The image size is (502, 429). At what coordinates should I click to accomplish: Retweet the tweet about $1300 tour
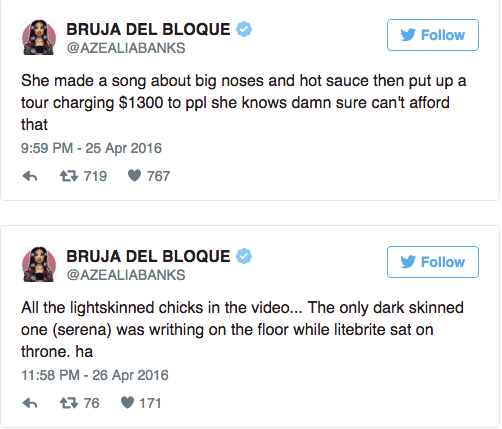69,176
